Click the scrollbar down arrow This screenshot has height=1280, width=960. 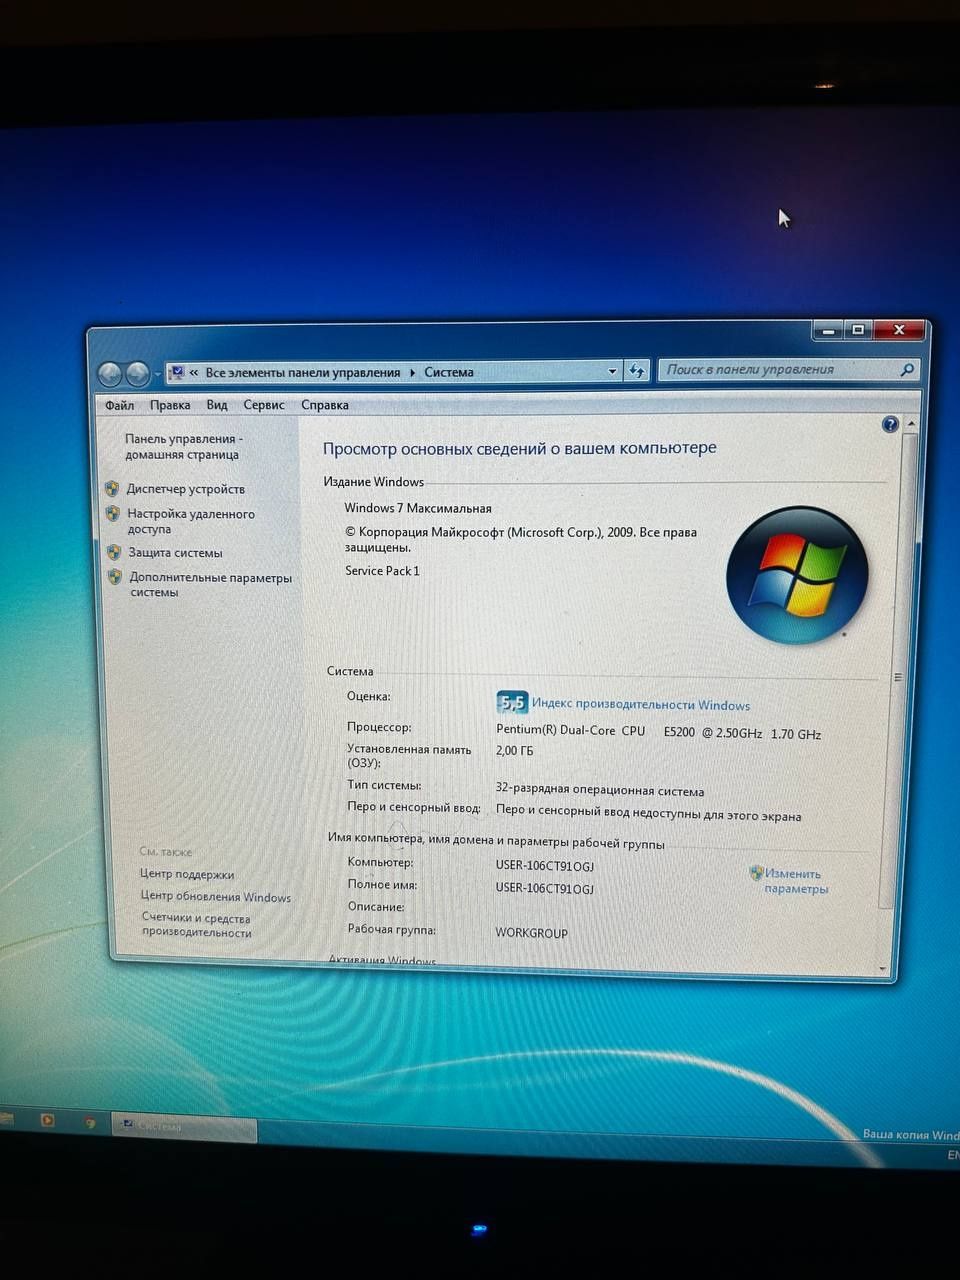882,968
